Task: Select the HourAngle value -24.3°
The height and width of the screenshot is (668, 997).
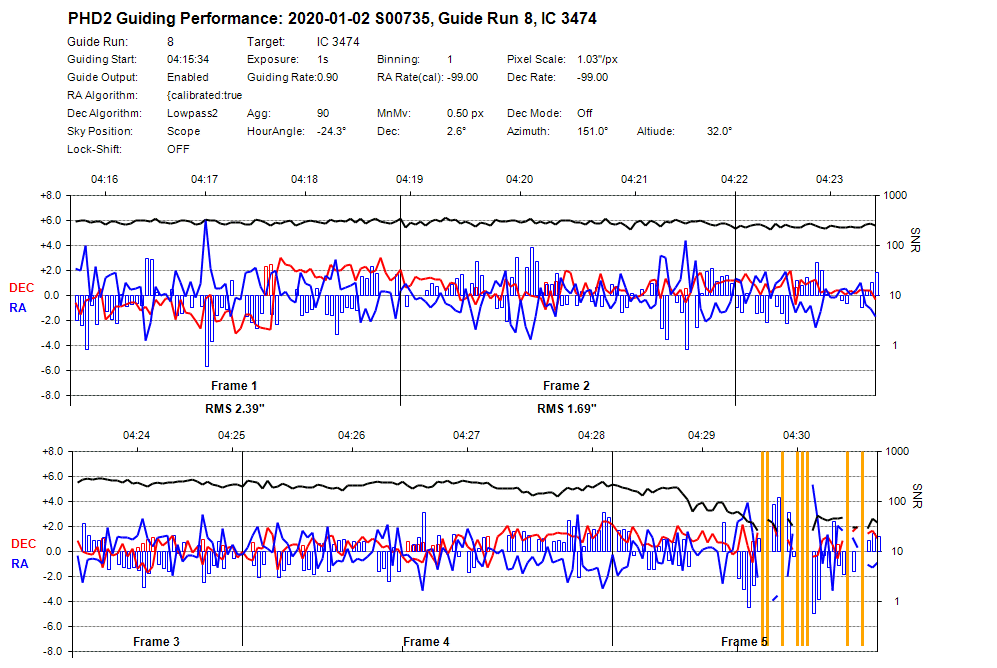Action: [x=331, y=131]
